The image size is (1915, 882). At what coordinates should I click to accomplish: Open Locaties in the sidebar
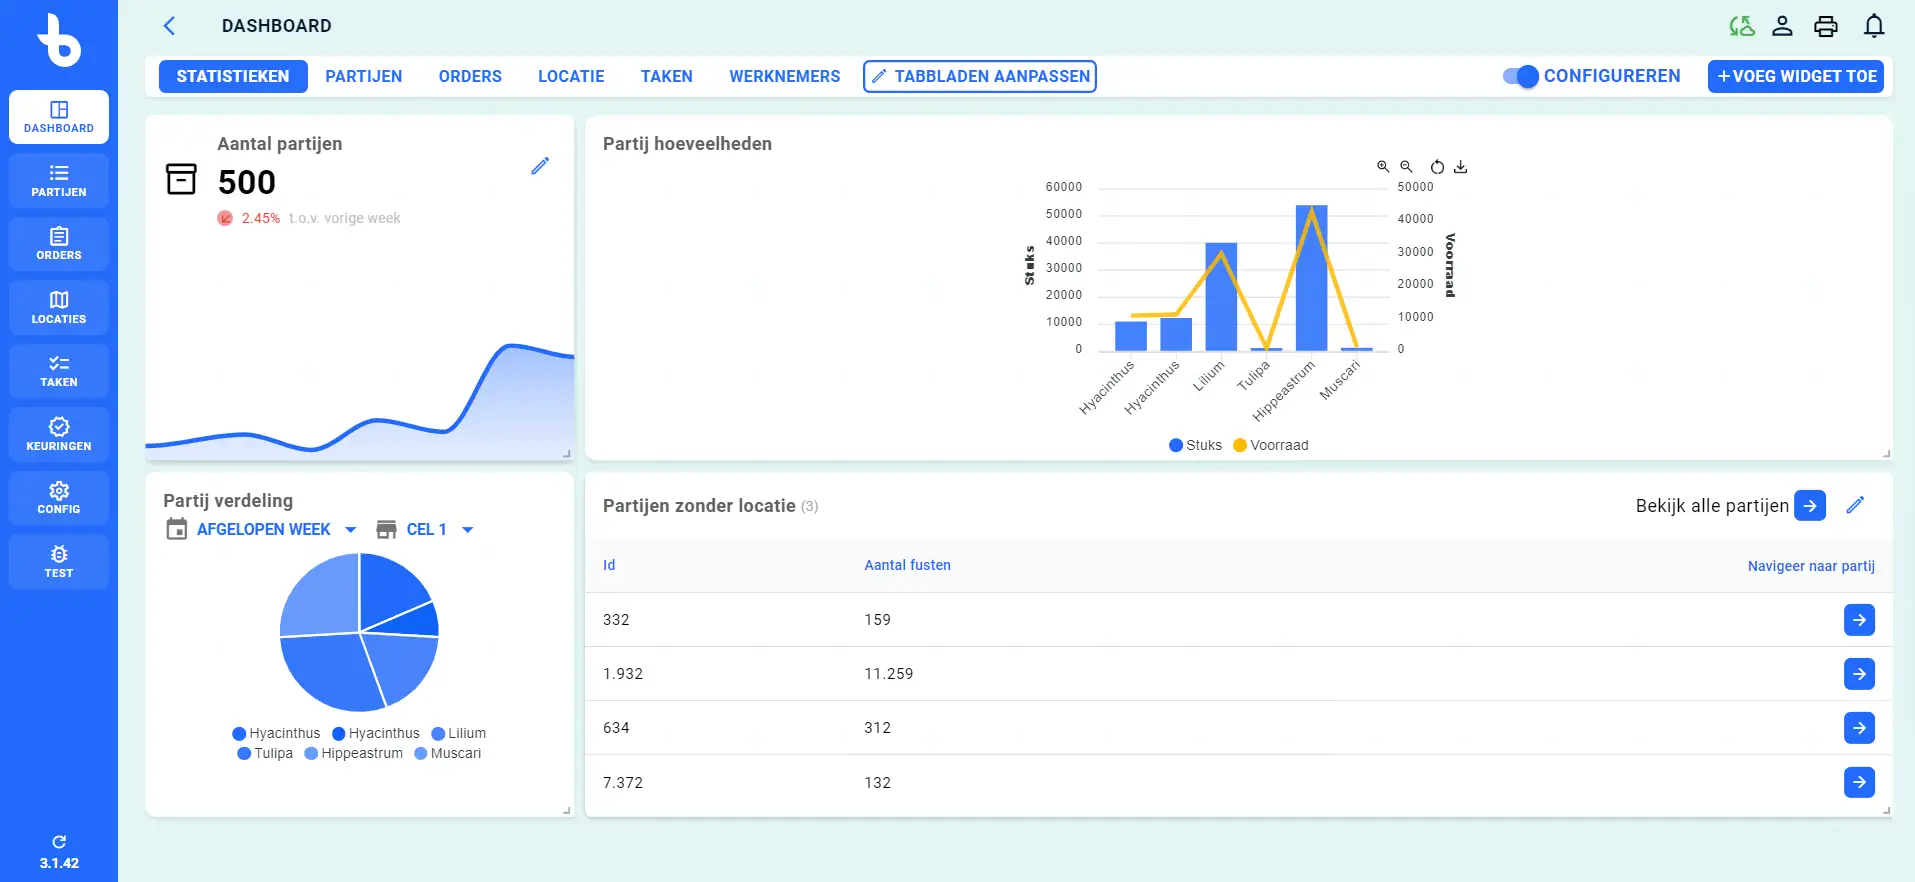tap(59, 307)
